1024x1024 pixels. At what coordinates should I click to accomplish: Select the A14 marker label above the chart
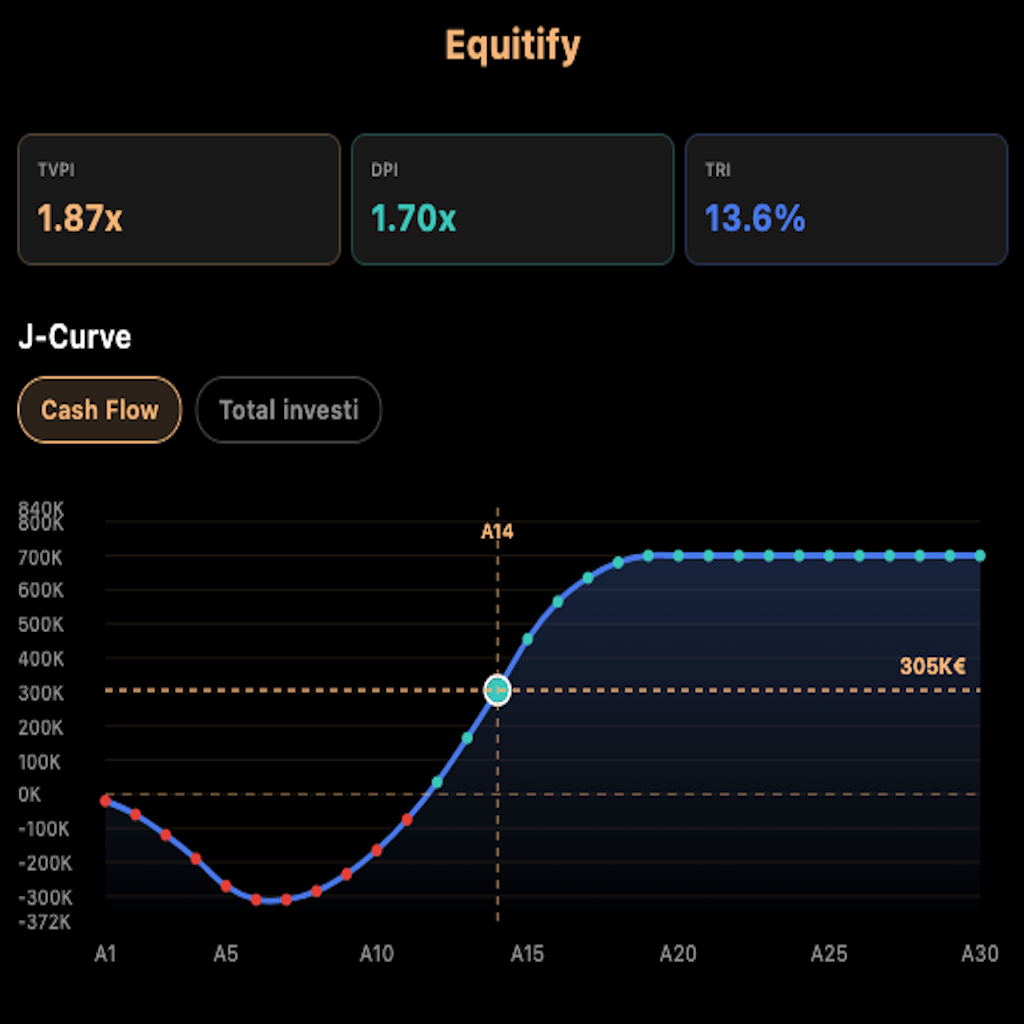497,530
